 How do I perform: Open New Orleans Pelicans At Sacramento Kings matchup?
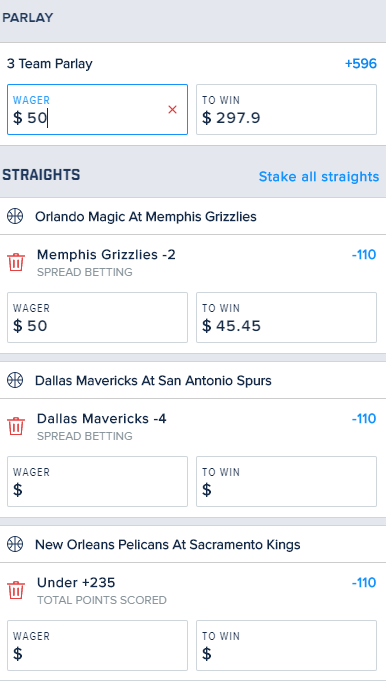(x=168, y=544)
